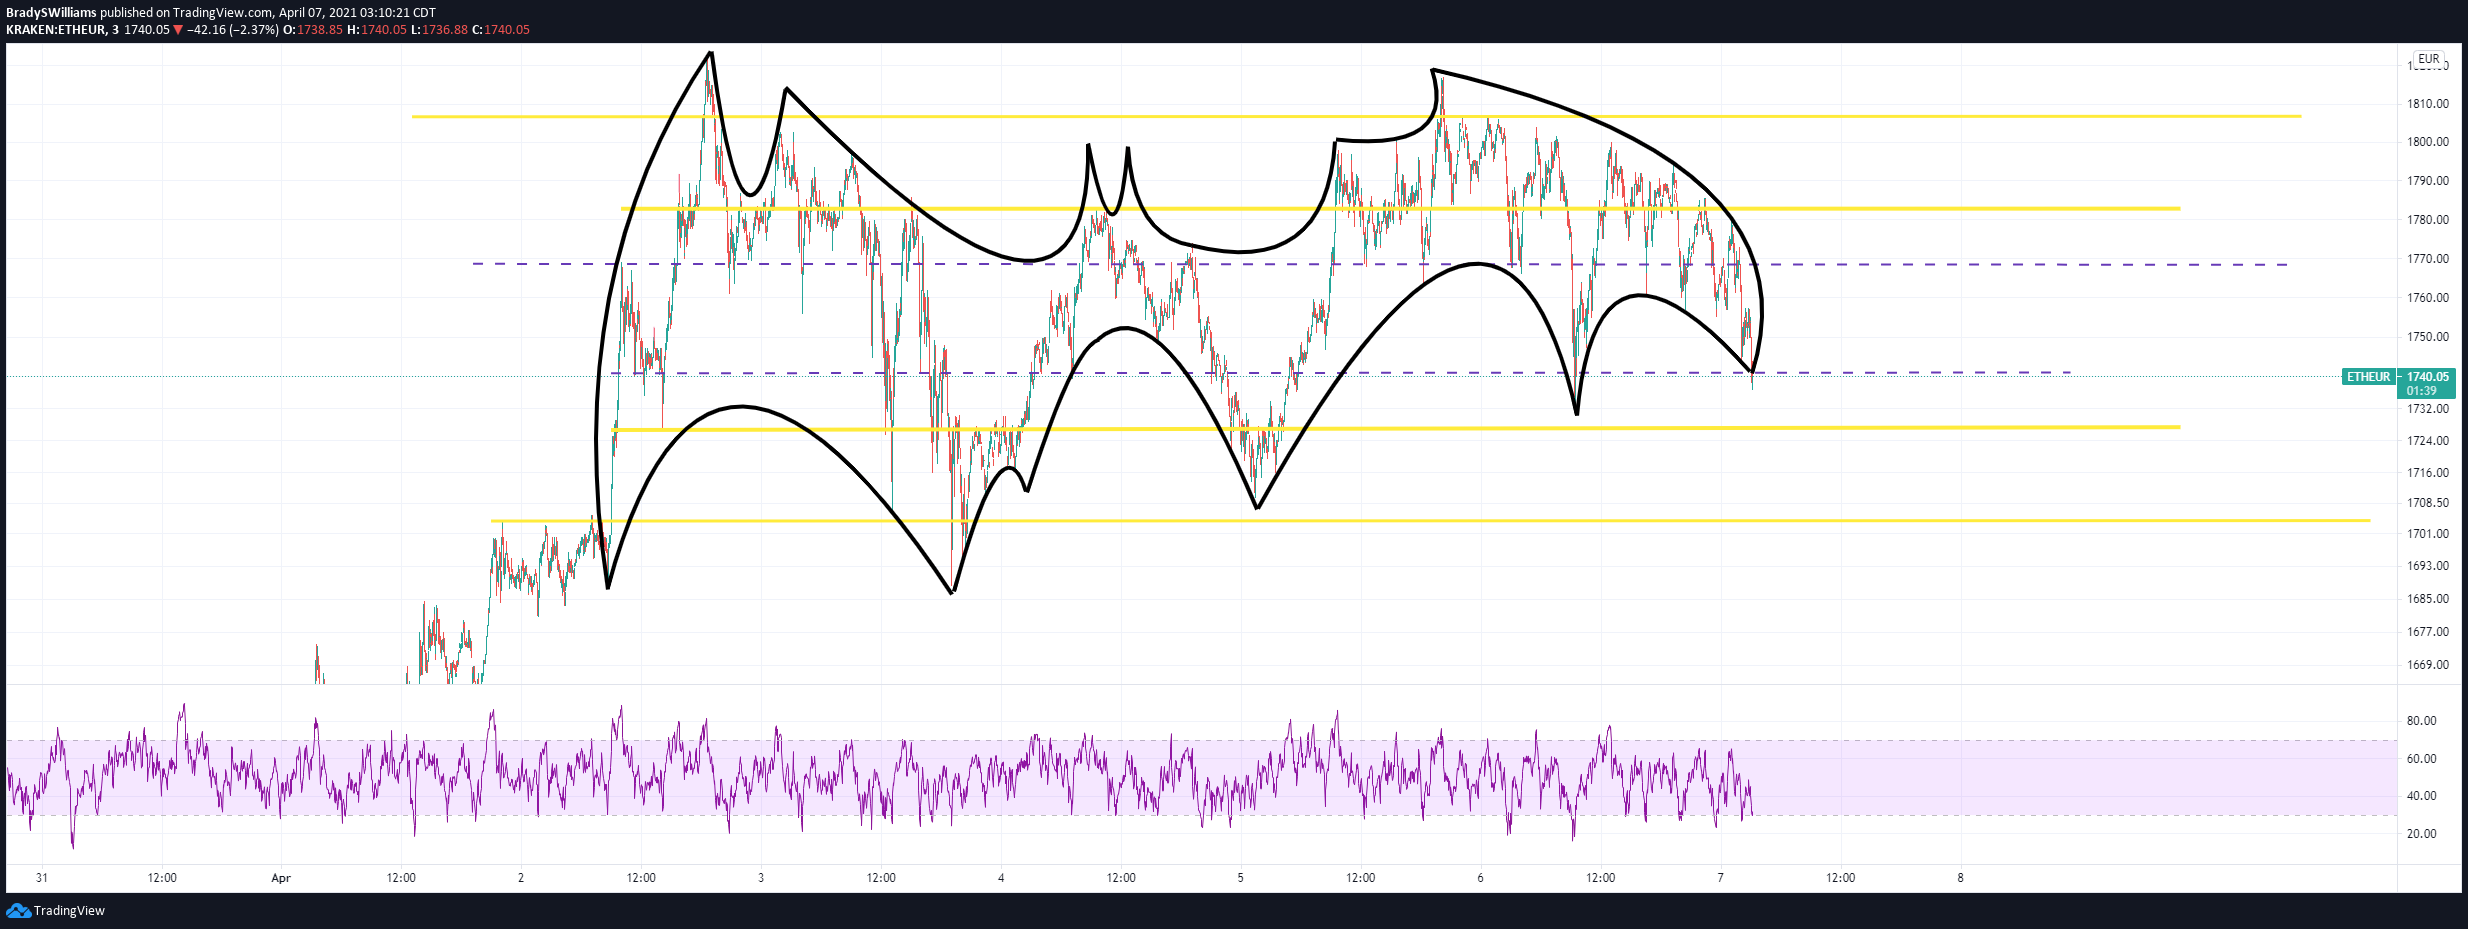This screenshot has height=929, width=2468.
Task: Select the yellow horizontal line near 1806
Action: click(1356, 116)
